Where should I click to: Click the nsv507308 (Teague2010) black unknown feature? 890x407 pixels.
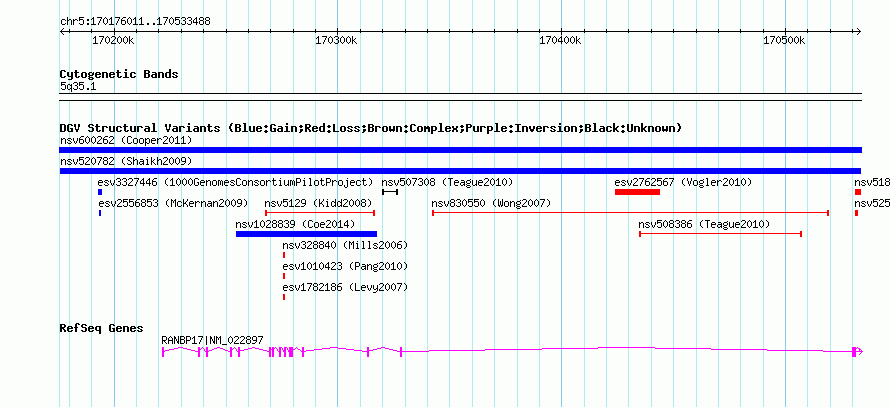tap(390, 192)
